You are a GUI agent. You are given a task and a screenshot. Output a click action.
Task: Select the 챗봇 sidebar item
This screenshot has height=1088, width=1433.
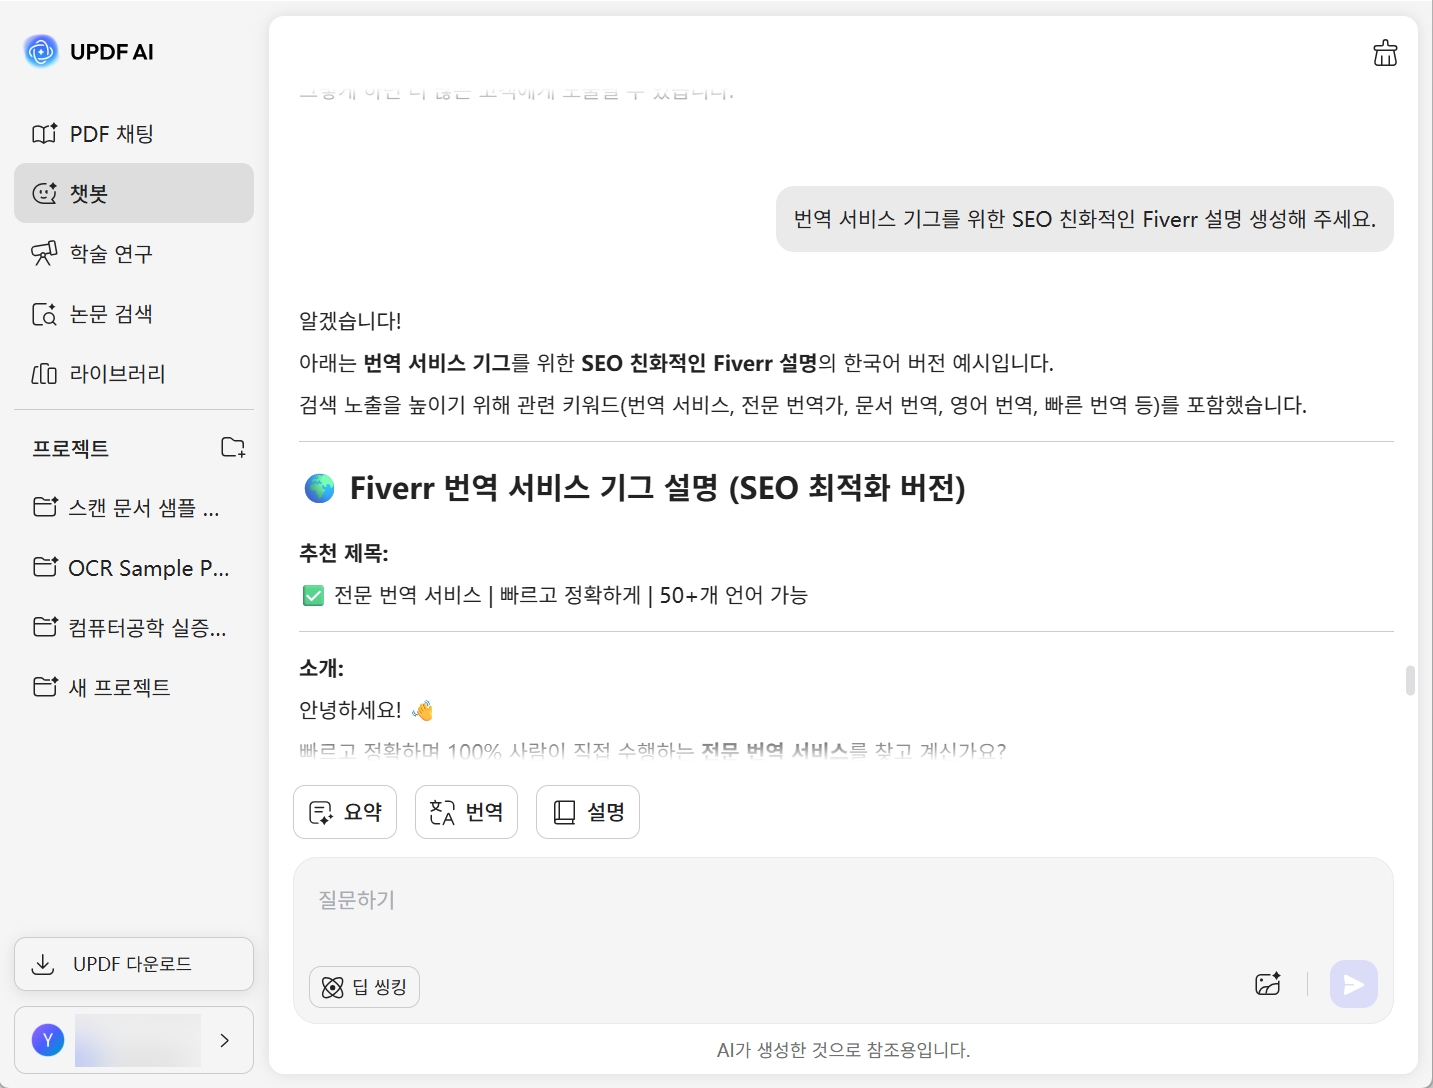[x=133, y=193]
